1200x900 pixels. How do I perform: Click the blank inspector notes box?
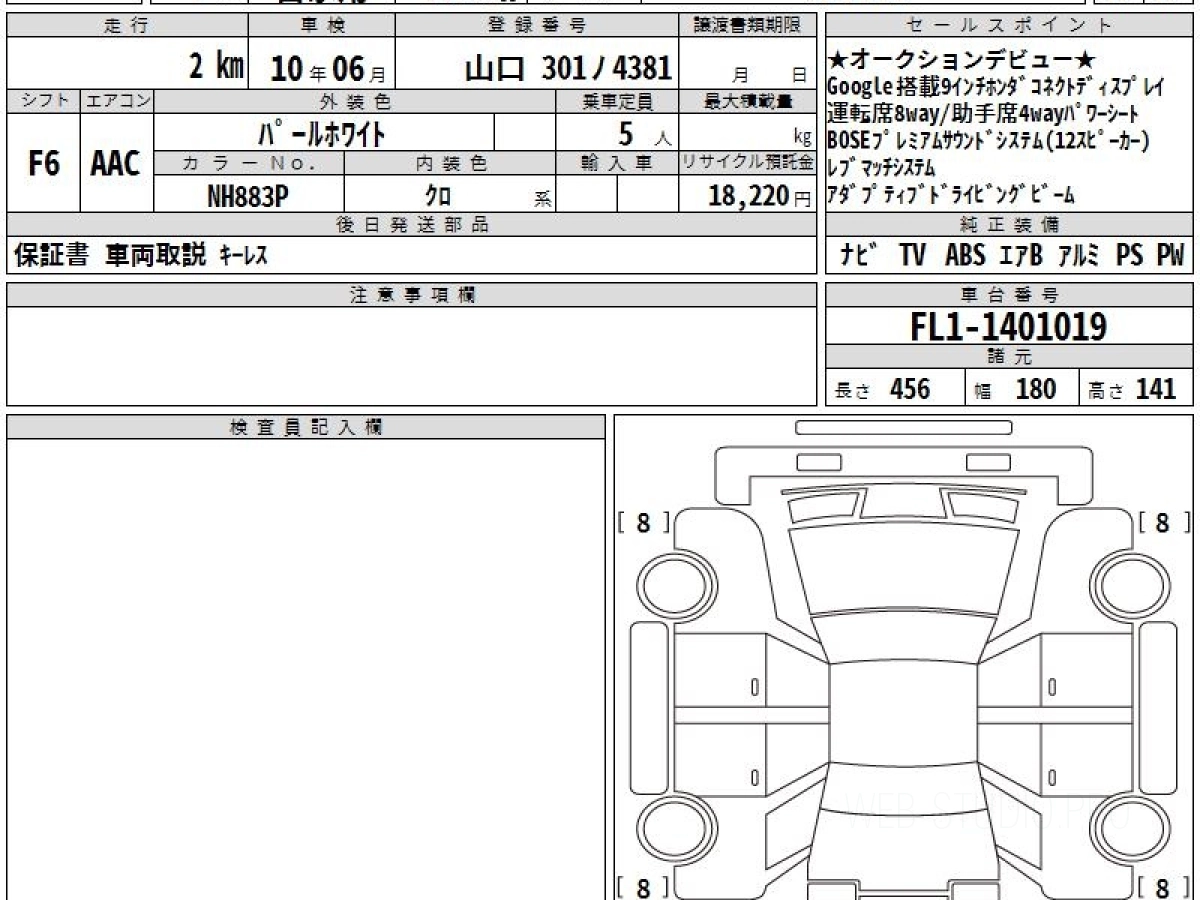(x=306, y=668)
